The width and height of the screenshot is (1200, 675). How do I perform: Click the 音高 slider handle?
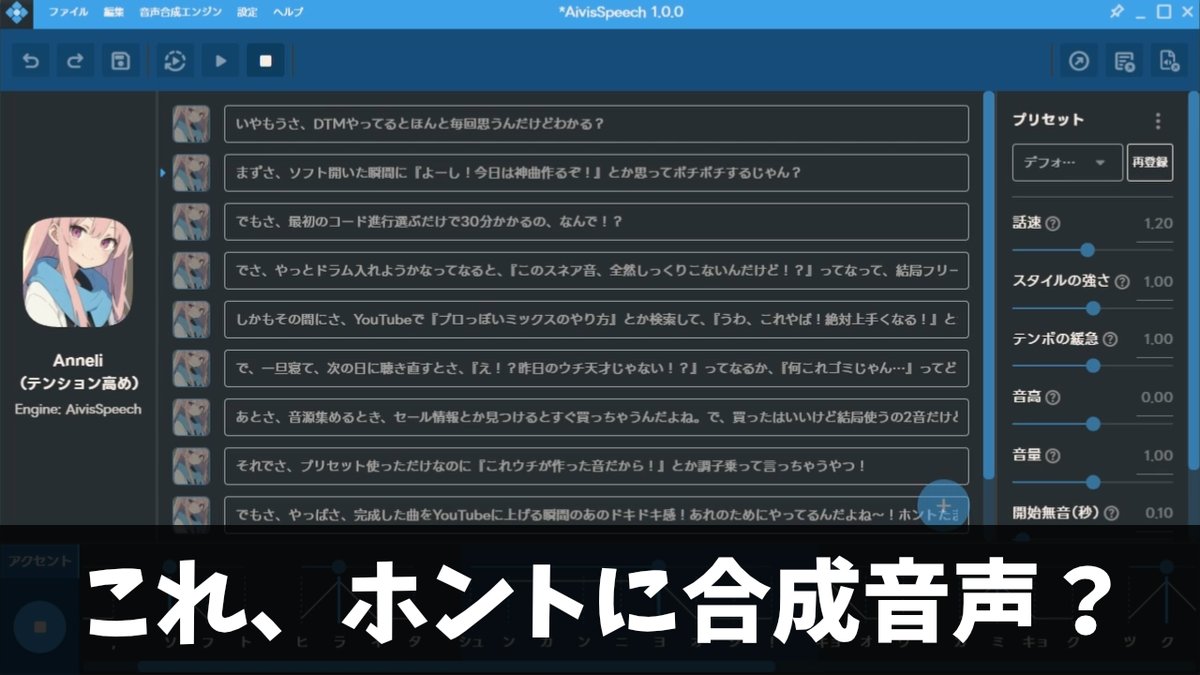1093,424
